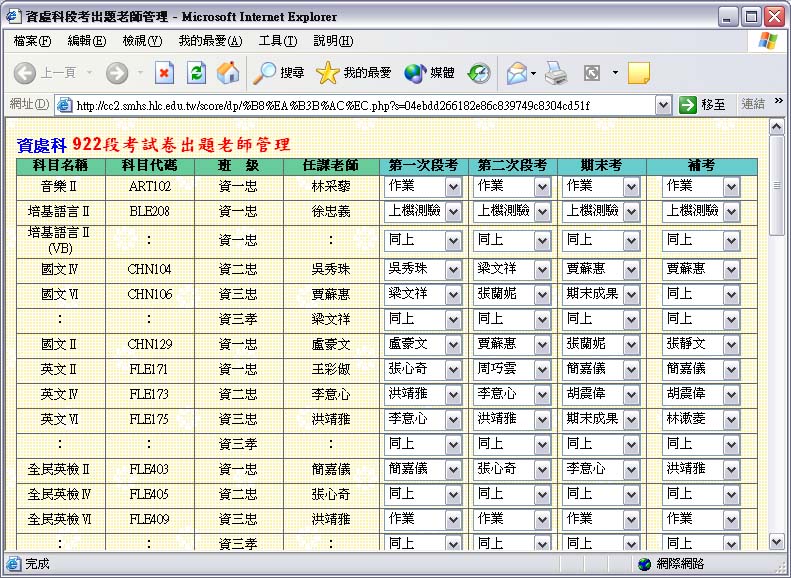Click the Forward arrow toolbar button

[x=117, y=73]
